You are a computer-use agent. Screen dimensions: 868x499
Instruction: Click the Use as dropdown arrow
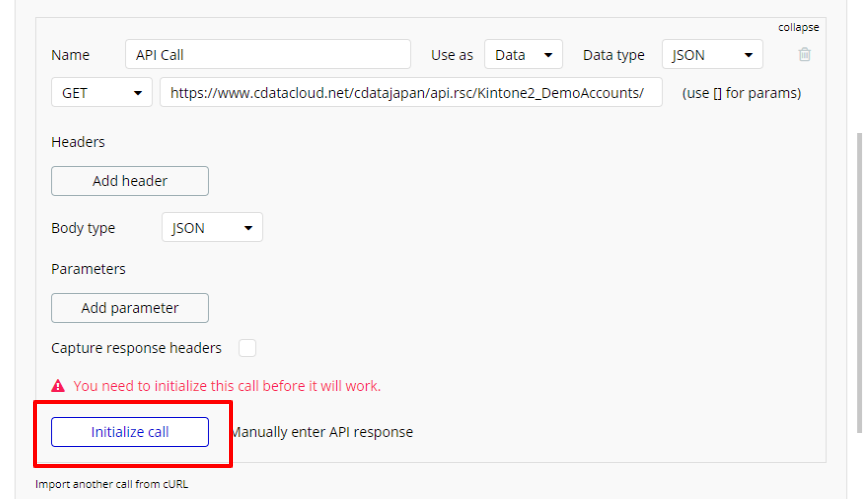548,55
